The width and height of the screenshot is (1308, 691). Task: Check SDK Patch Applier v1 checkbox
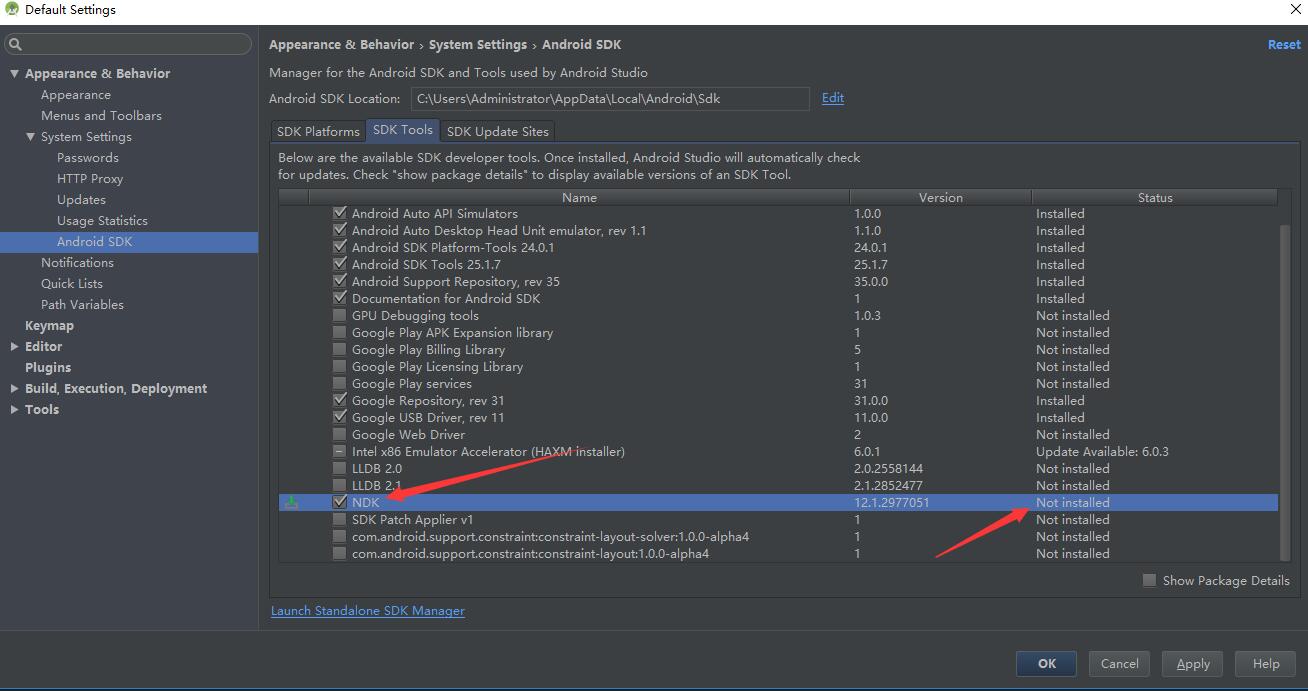click(340, 519)
